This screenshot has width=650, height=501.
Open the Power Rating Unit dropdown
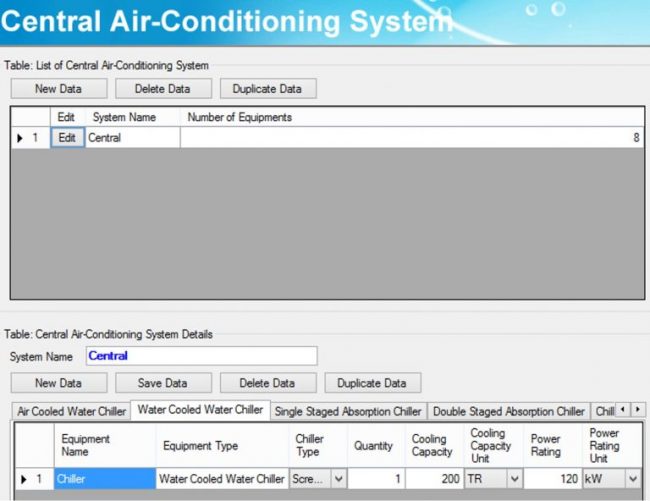[x=632, y=479]
